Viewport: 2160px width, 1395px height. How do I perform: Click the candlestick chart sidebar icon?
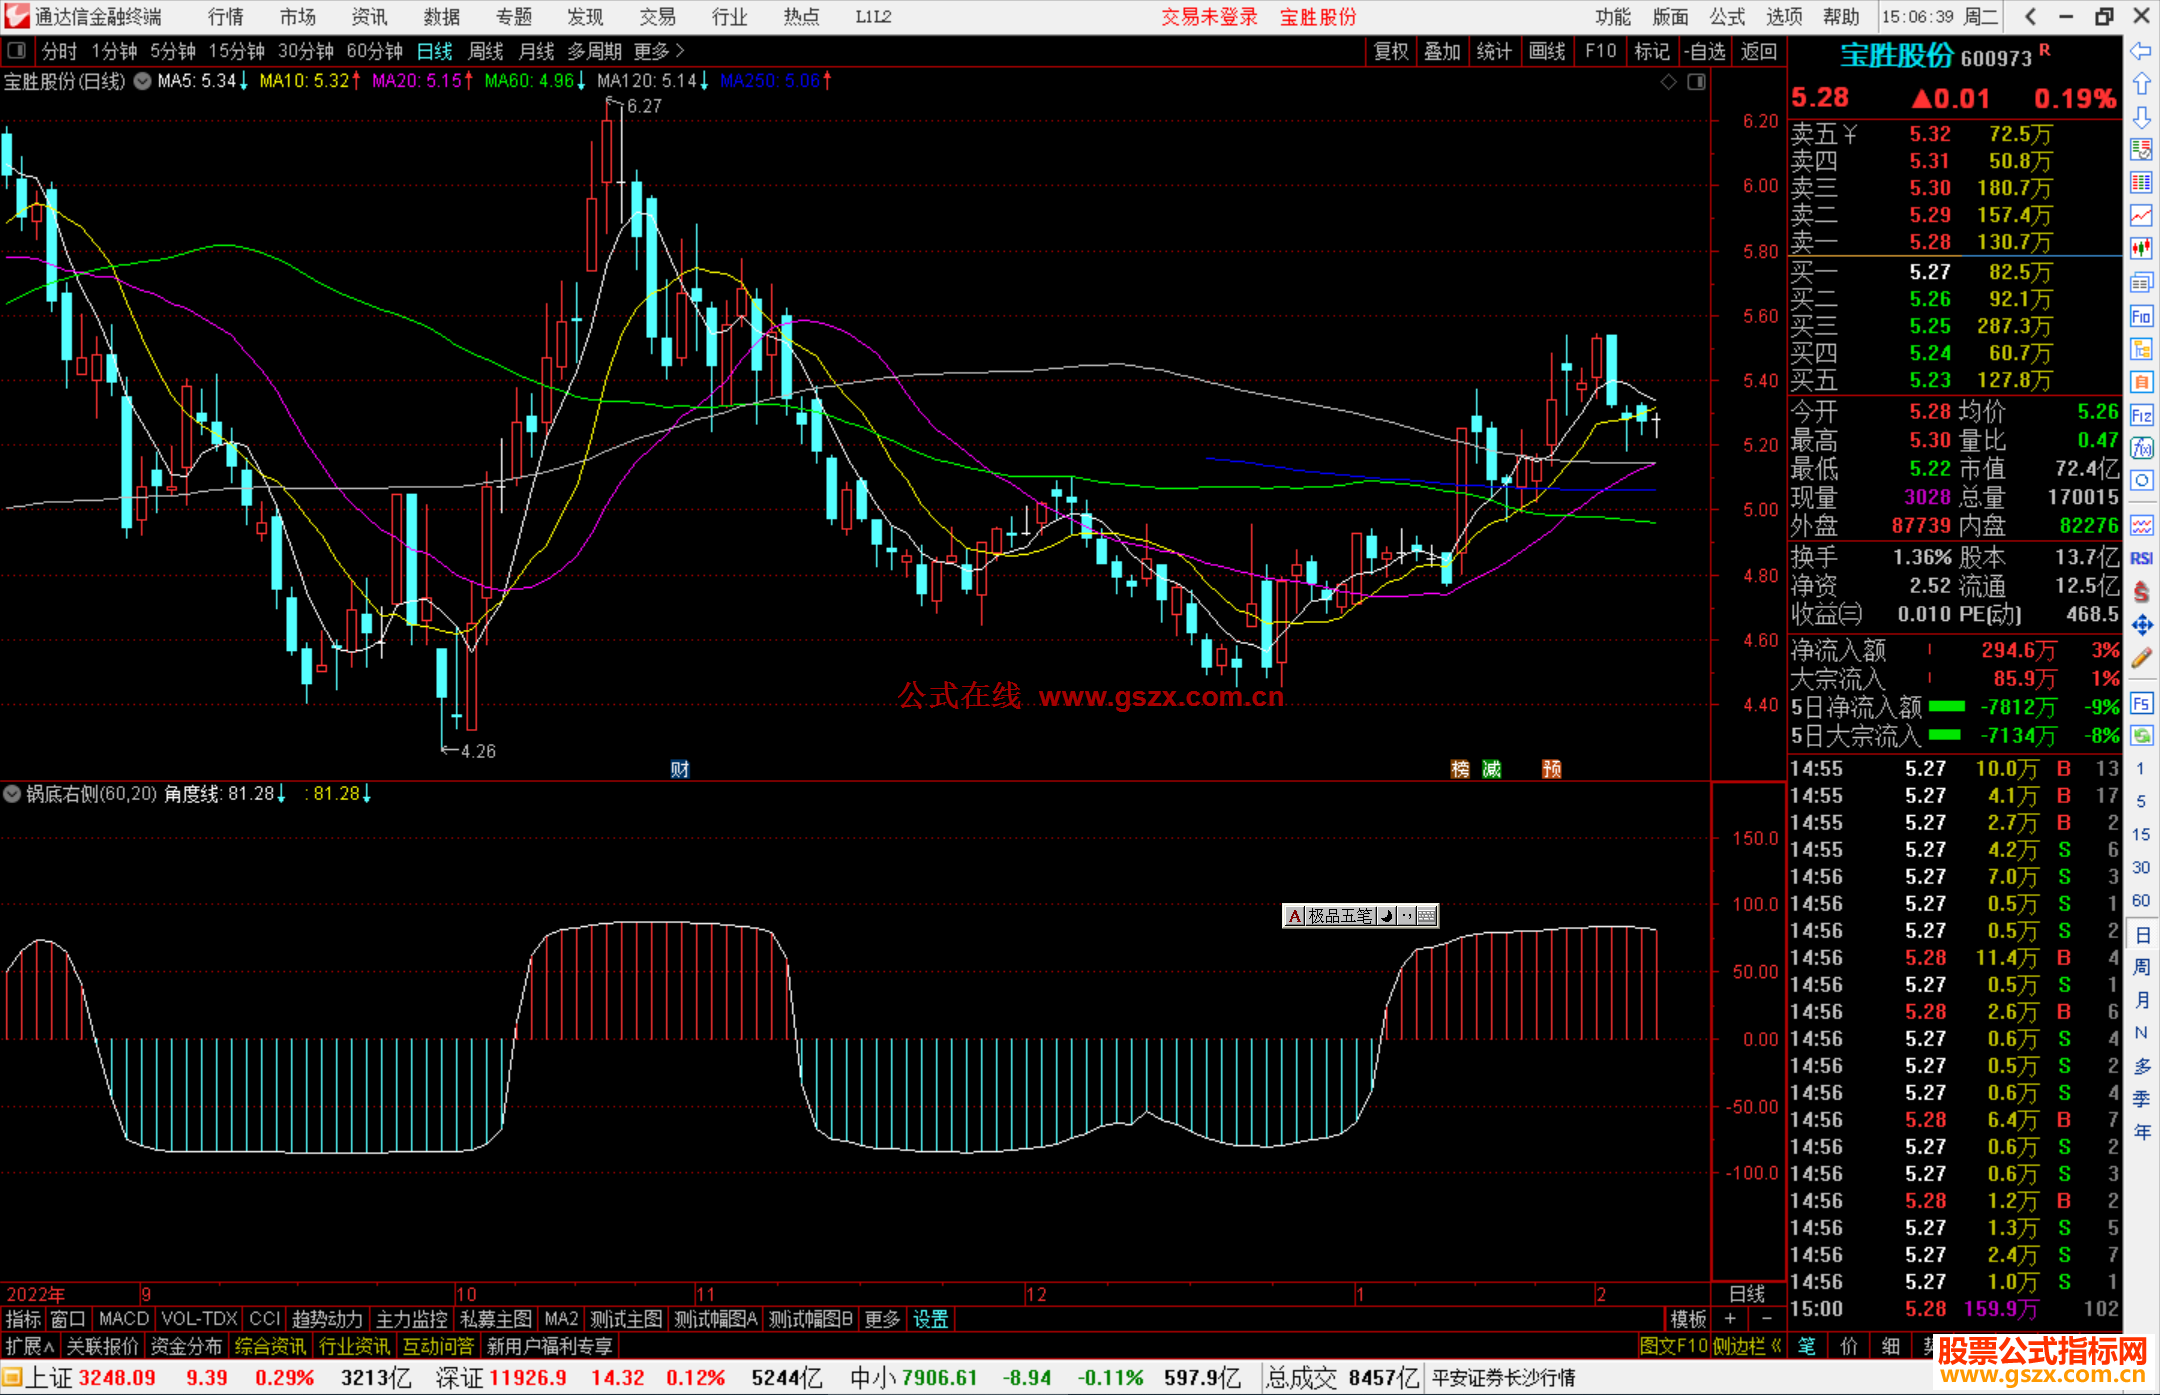2141,248
